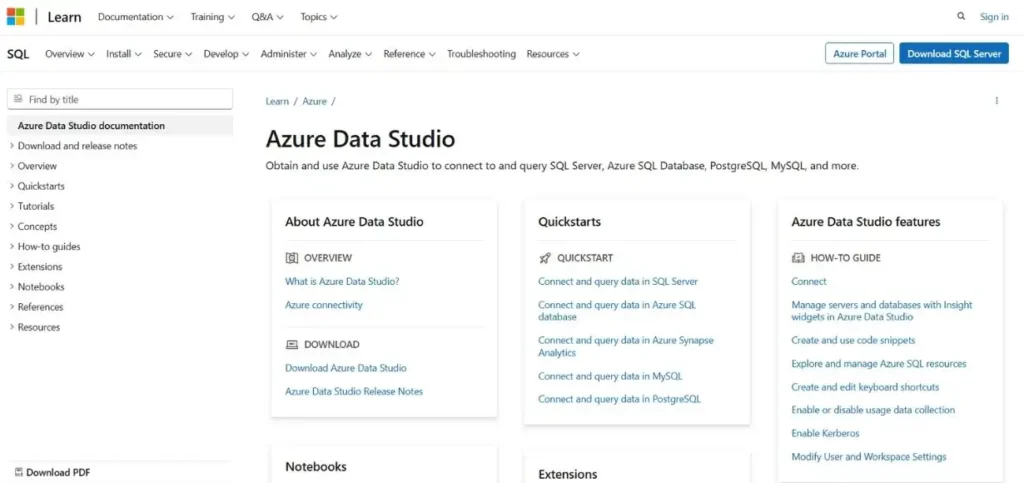Click the Find by title input field

(120, 99)
